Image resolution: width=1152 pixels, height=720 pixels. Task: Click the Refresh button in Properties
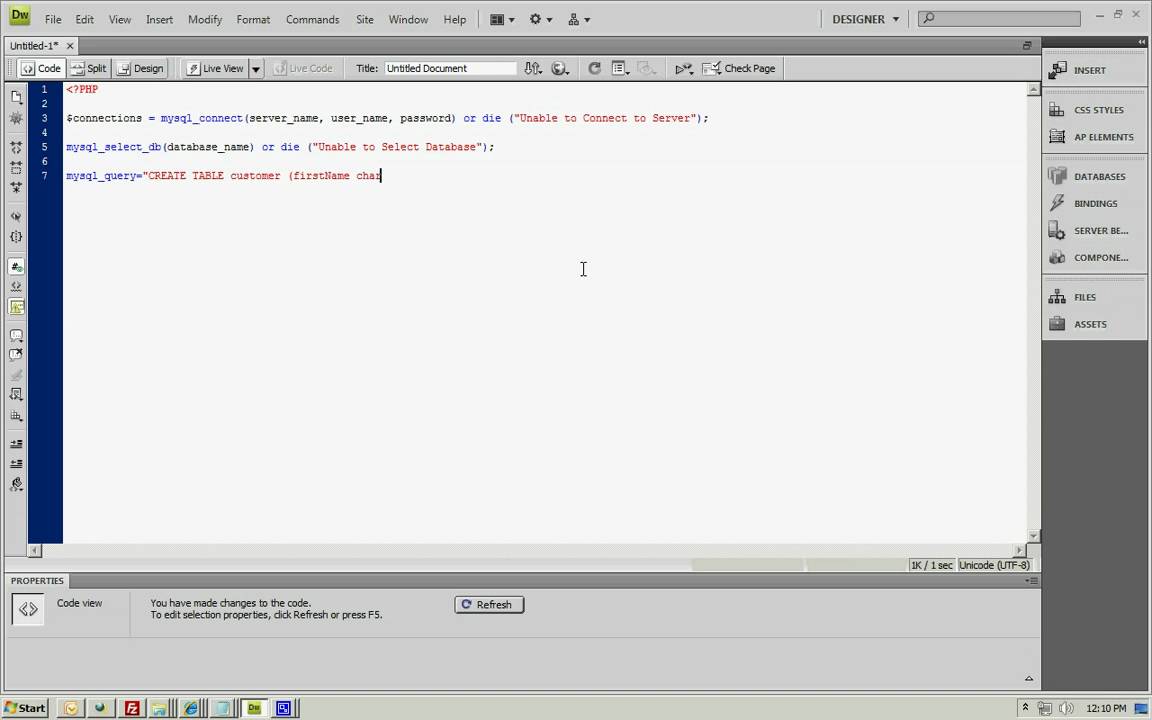(x=489, y=605)
